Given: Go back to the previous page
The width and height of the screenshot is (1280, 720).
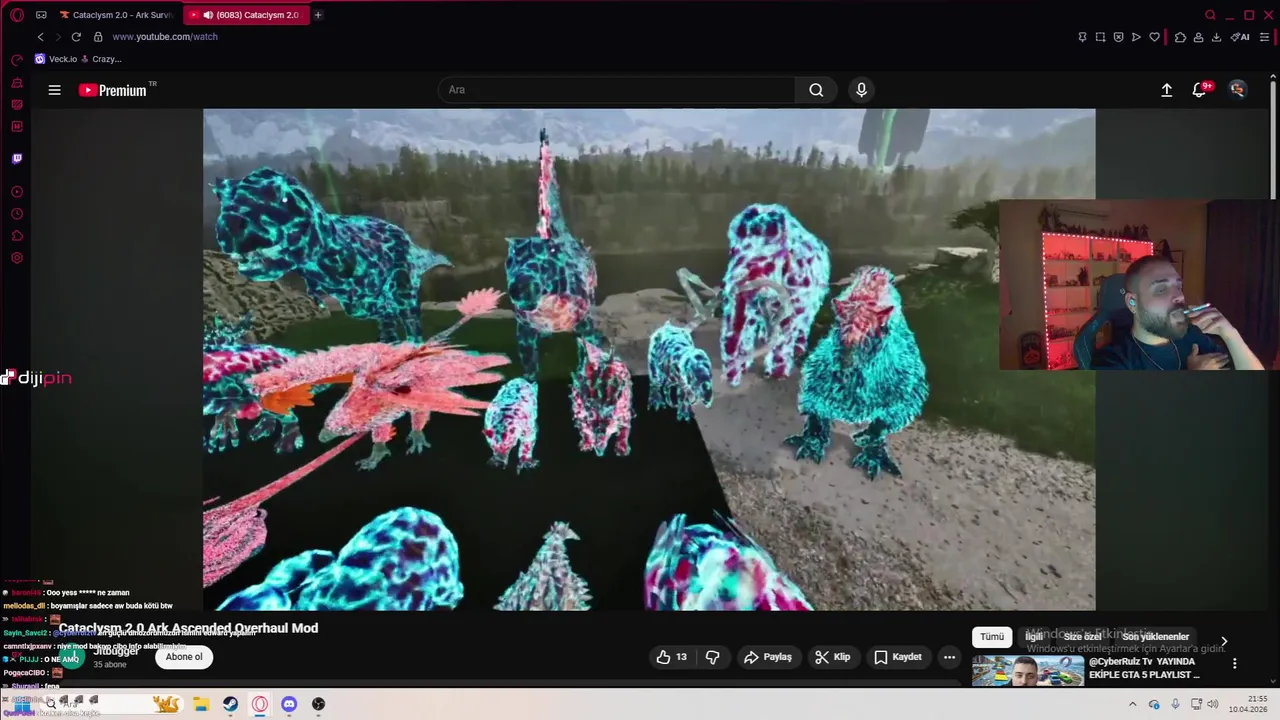Looking at the screenshot, I should (x=40, y=37).
